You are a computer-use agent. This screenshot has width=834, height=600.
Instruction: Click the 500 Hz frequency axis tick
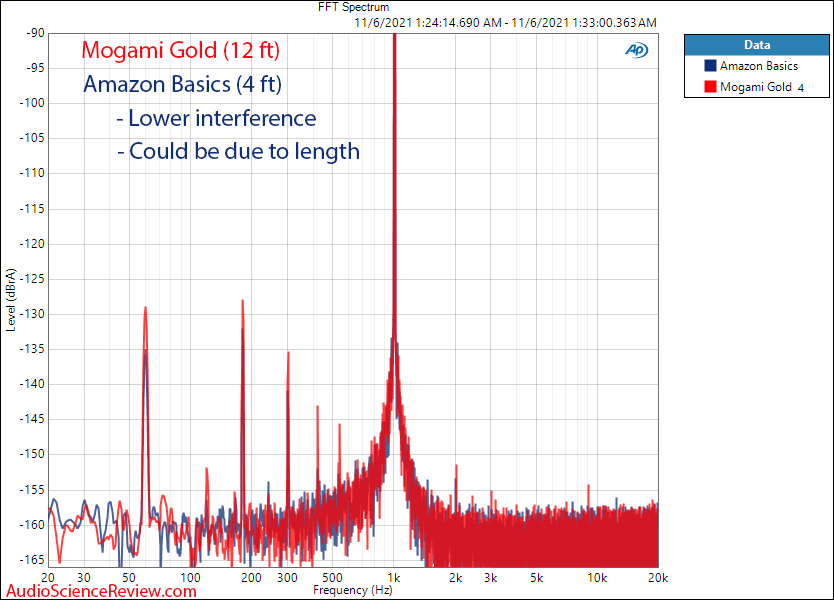point(332,578)
